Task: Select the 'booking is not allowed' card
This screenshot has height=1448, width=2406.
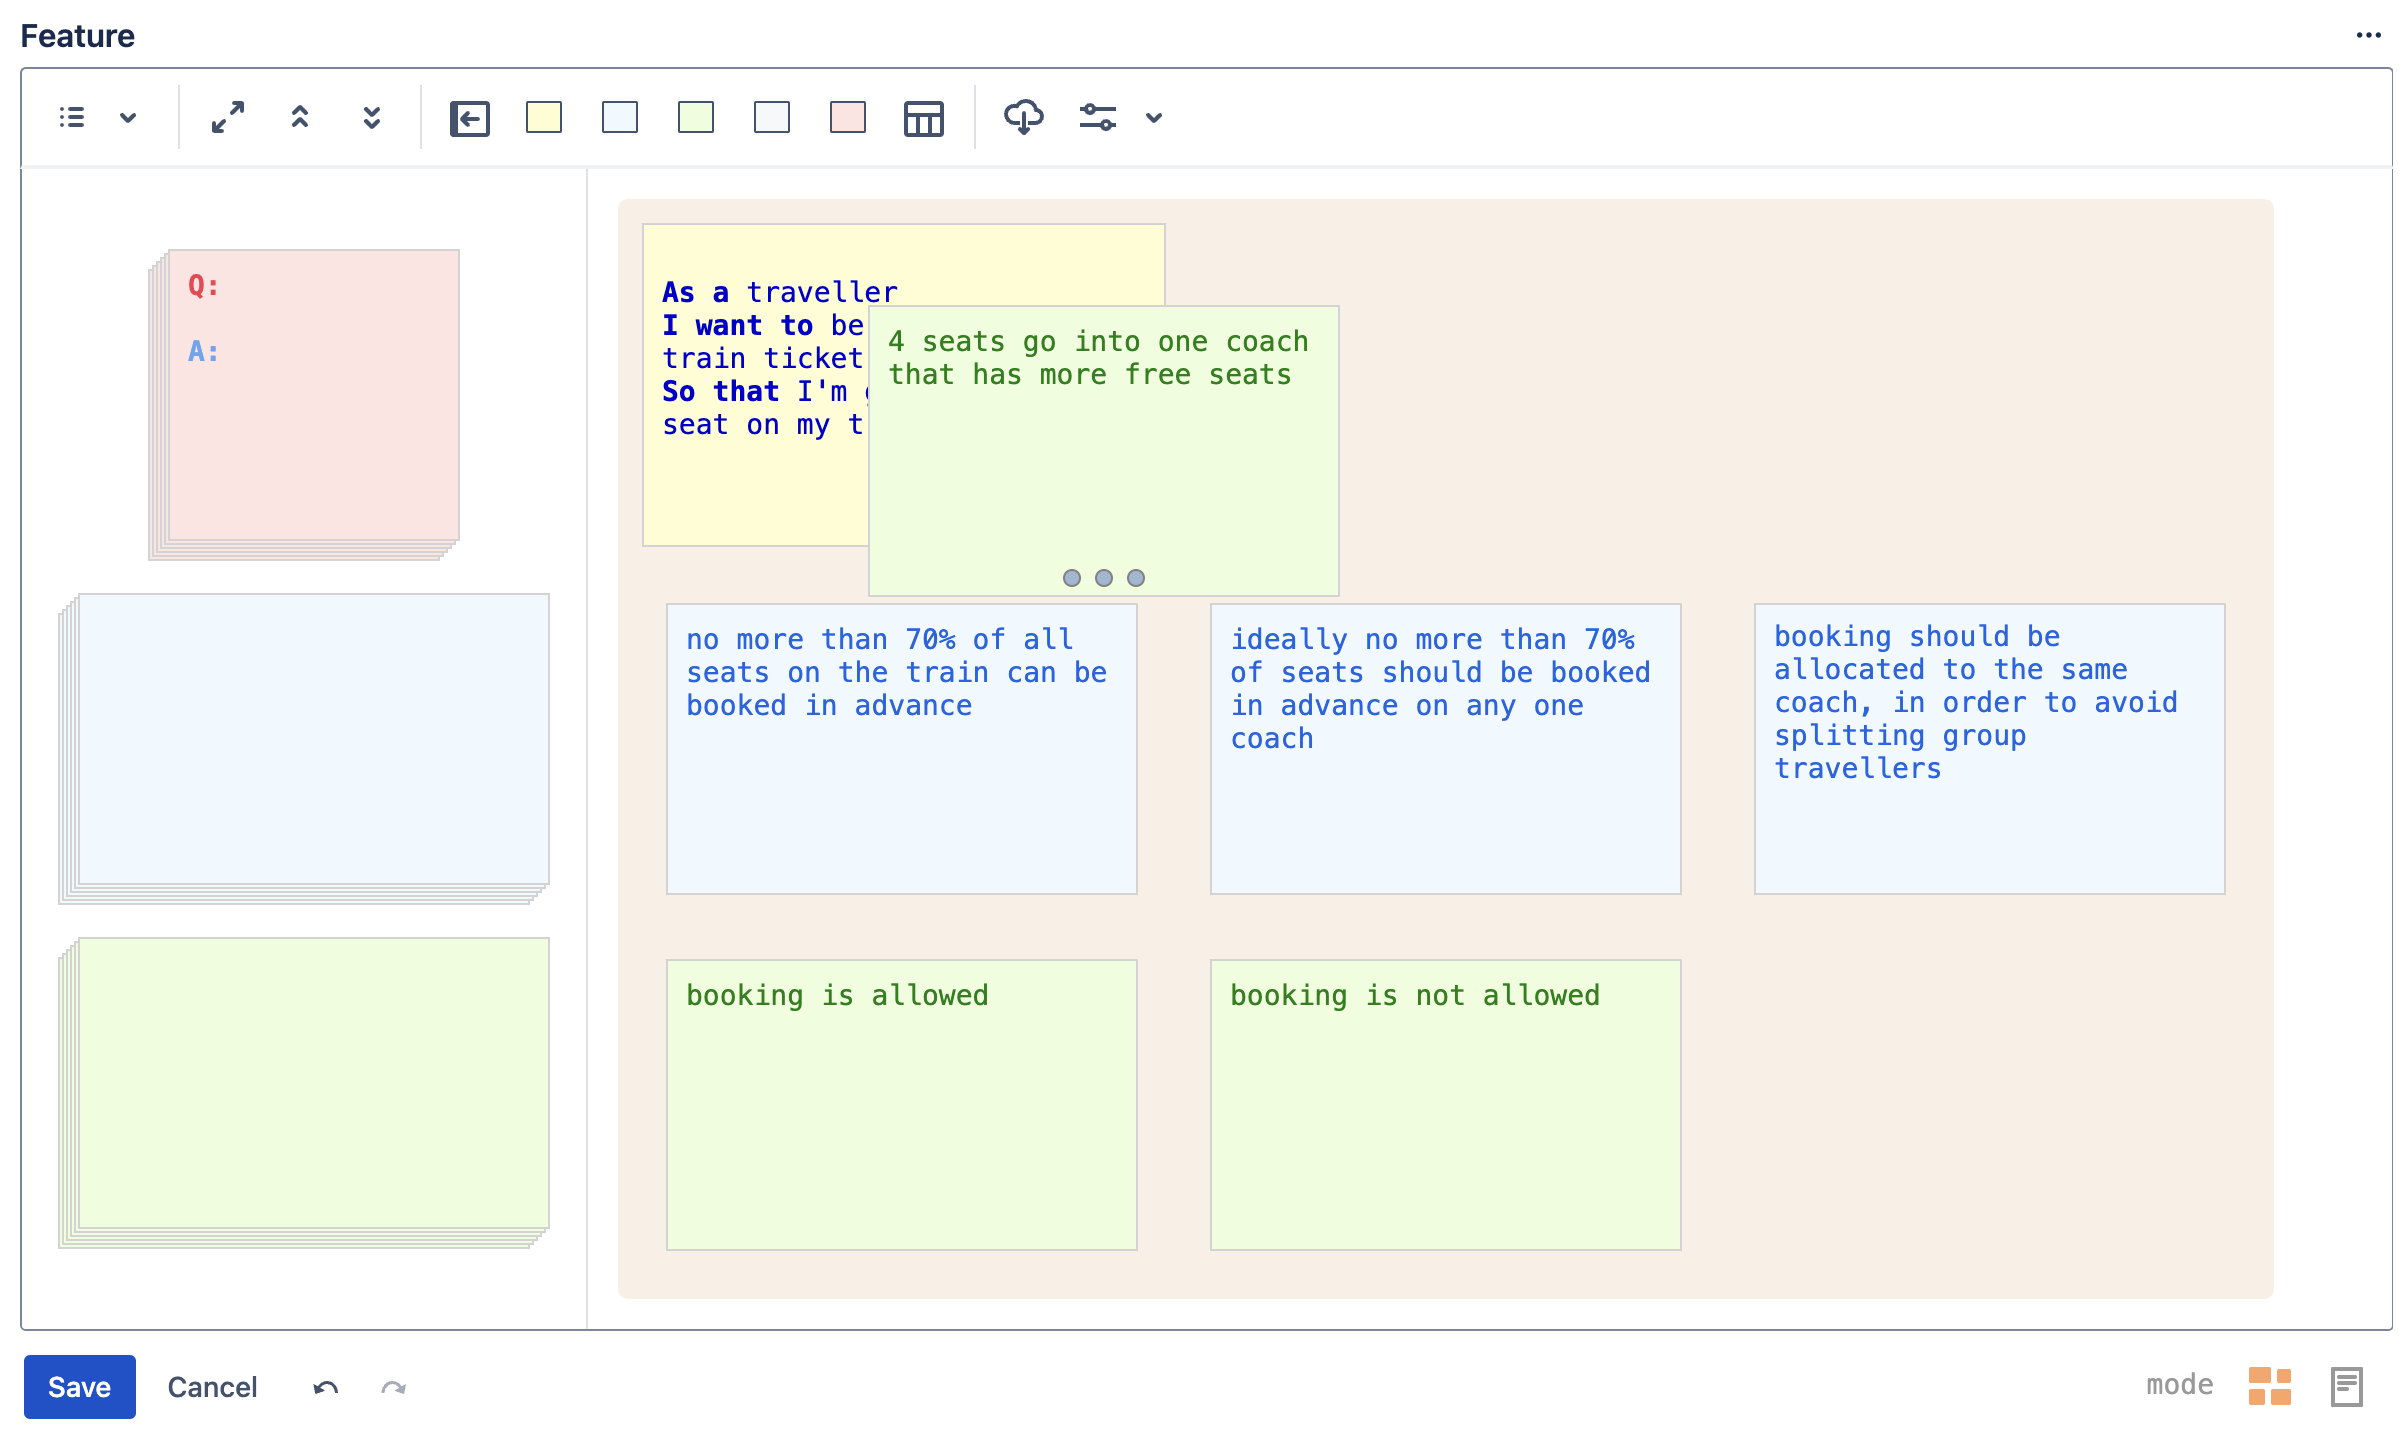Action: coord(1445,1104)
